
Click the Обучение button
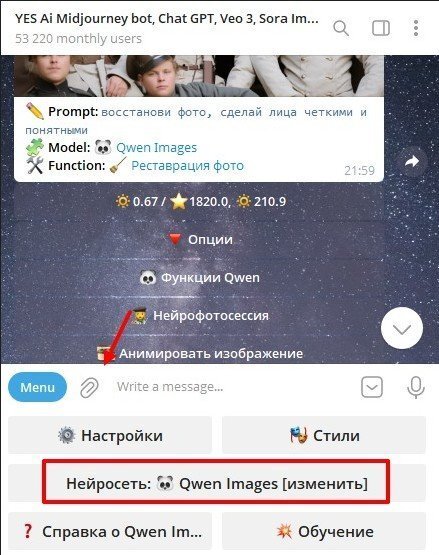point(324,531)
